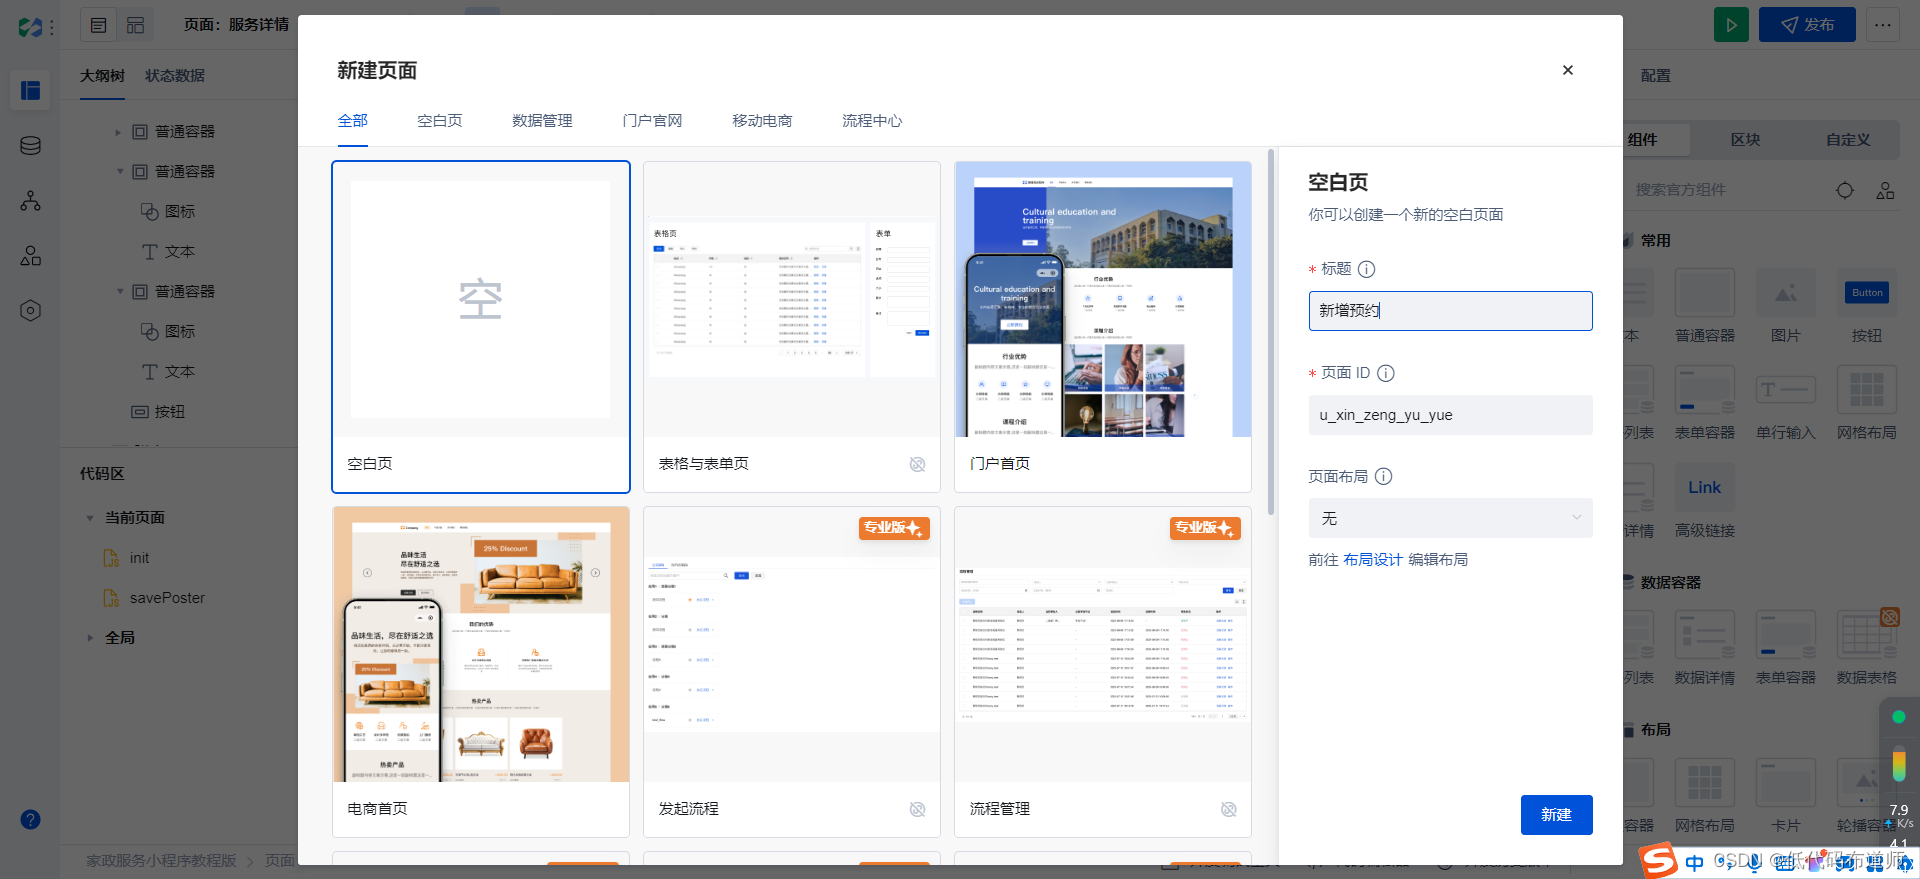
Task: Open the workflow sidebar icon
Action: click(x=31, y=201)
